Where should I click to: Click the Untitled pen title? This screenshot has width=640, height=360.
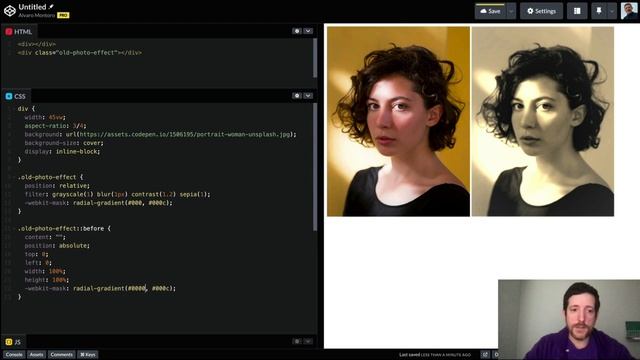point(32,7)
